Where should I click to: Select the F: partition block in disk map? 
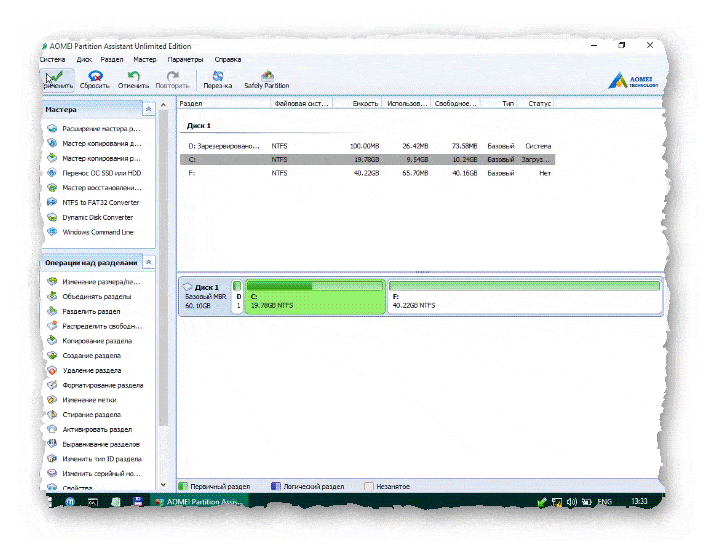524,296
